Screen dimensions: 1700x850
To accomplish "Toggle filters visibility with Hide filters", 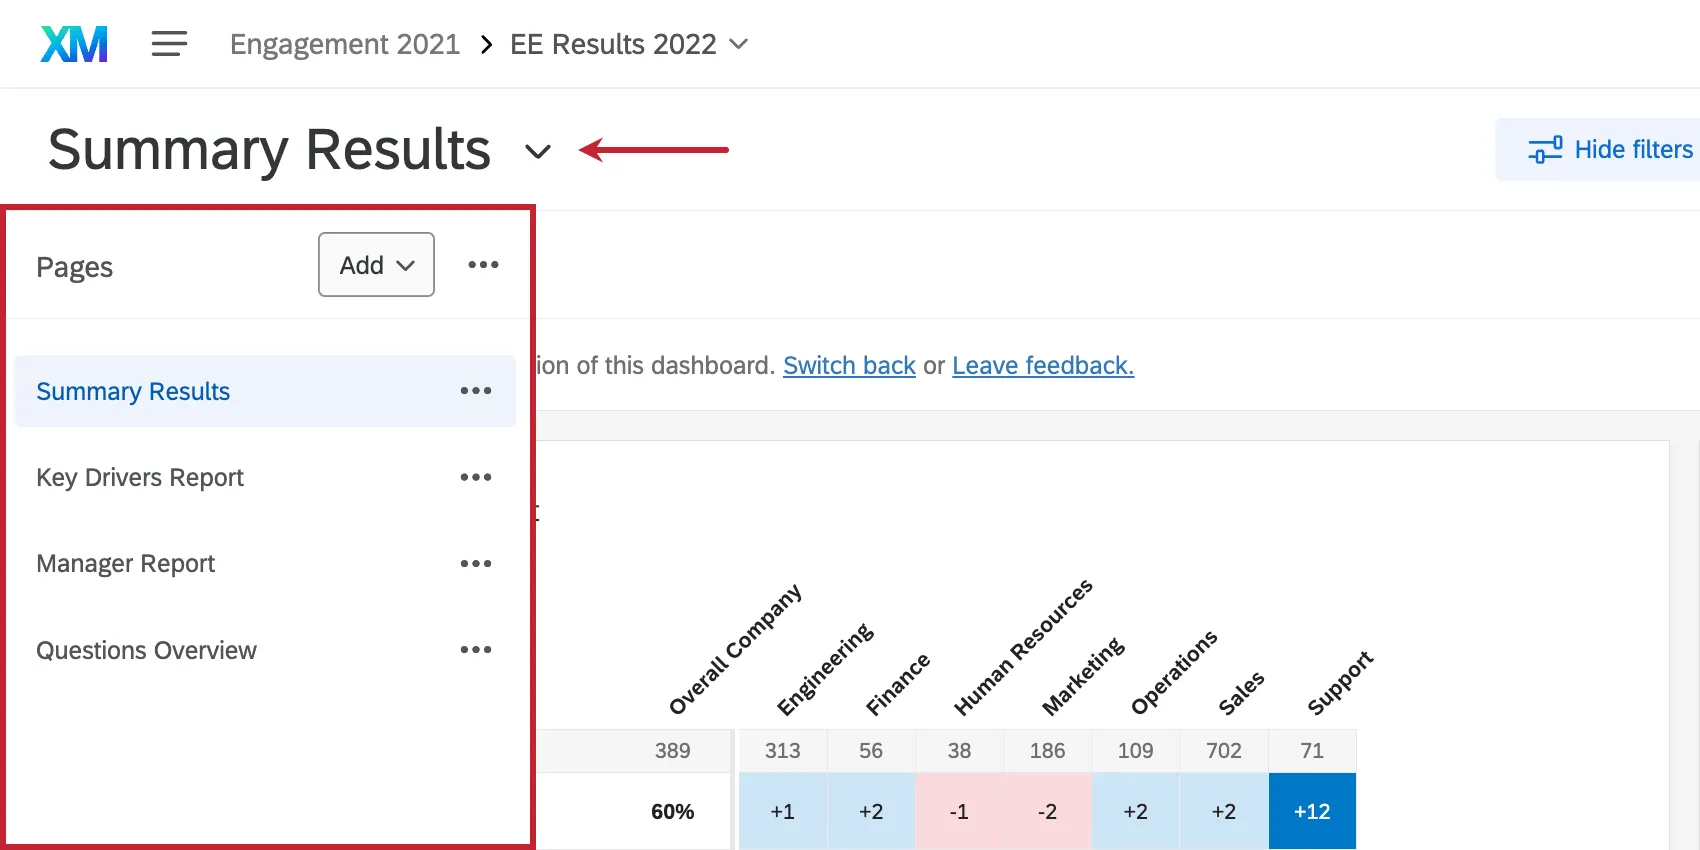I will tap(1633, 148).
